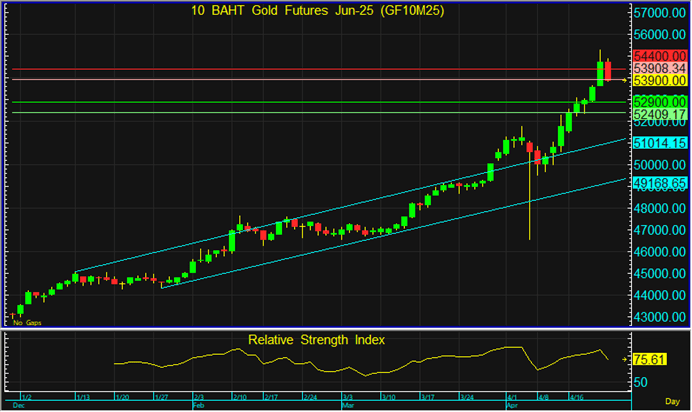Click the 'Apr' month label on time axis
692x412 pixels.
[512, 406]
